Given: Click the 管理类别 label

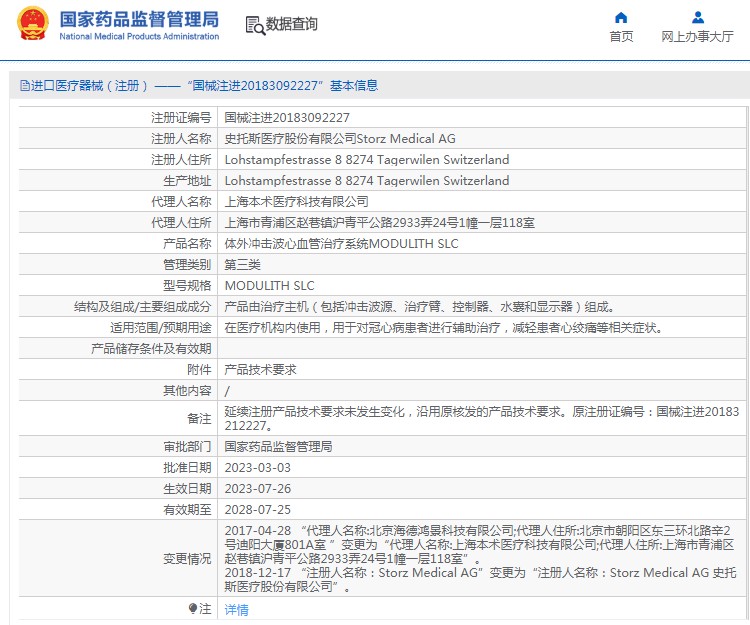Looking at the screenshot, I should tap(187, 265).
